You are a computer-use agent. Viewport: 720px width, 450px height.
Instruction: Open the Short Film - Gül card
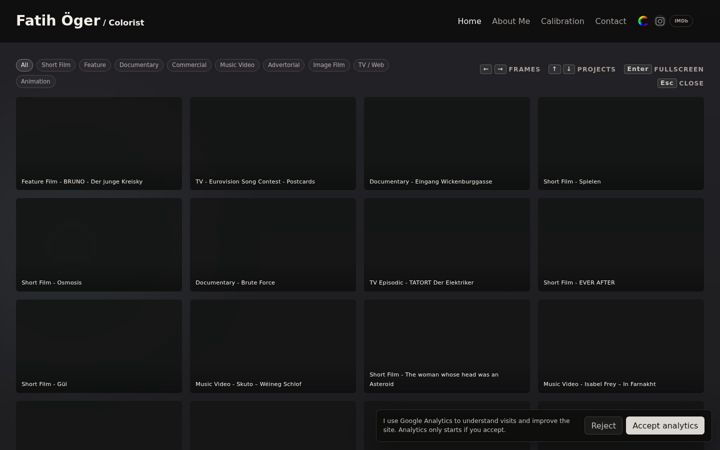pos(99,346)
